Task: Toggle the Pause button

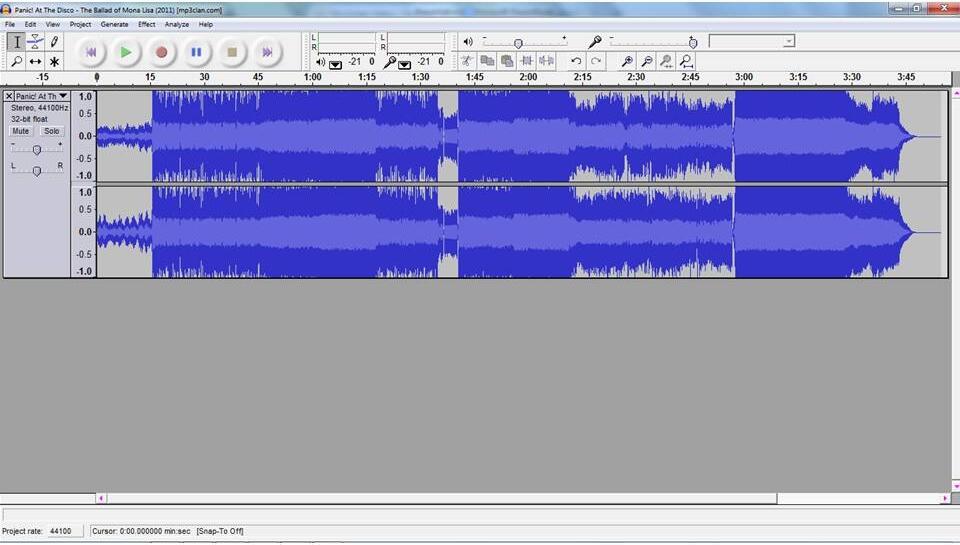Action: (x=196, y=51)
